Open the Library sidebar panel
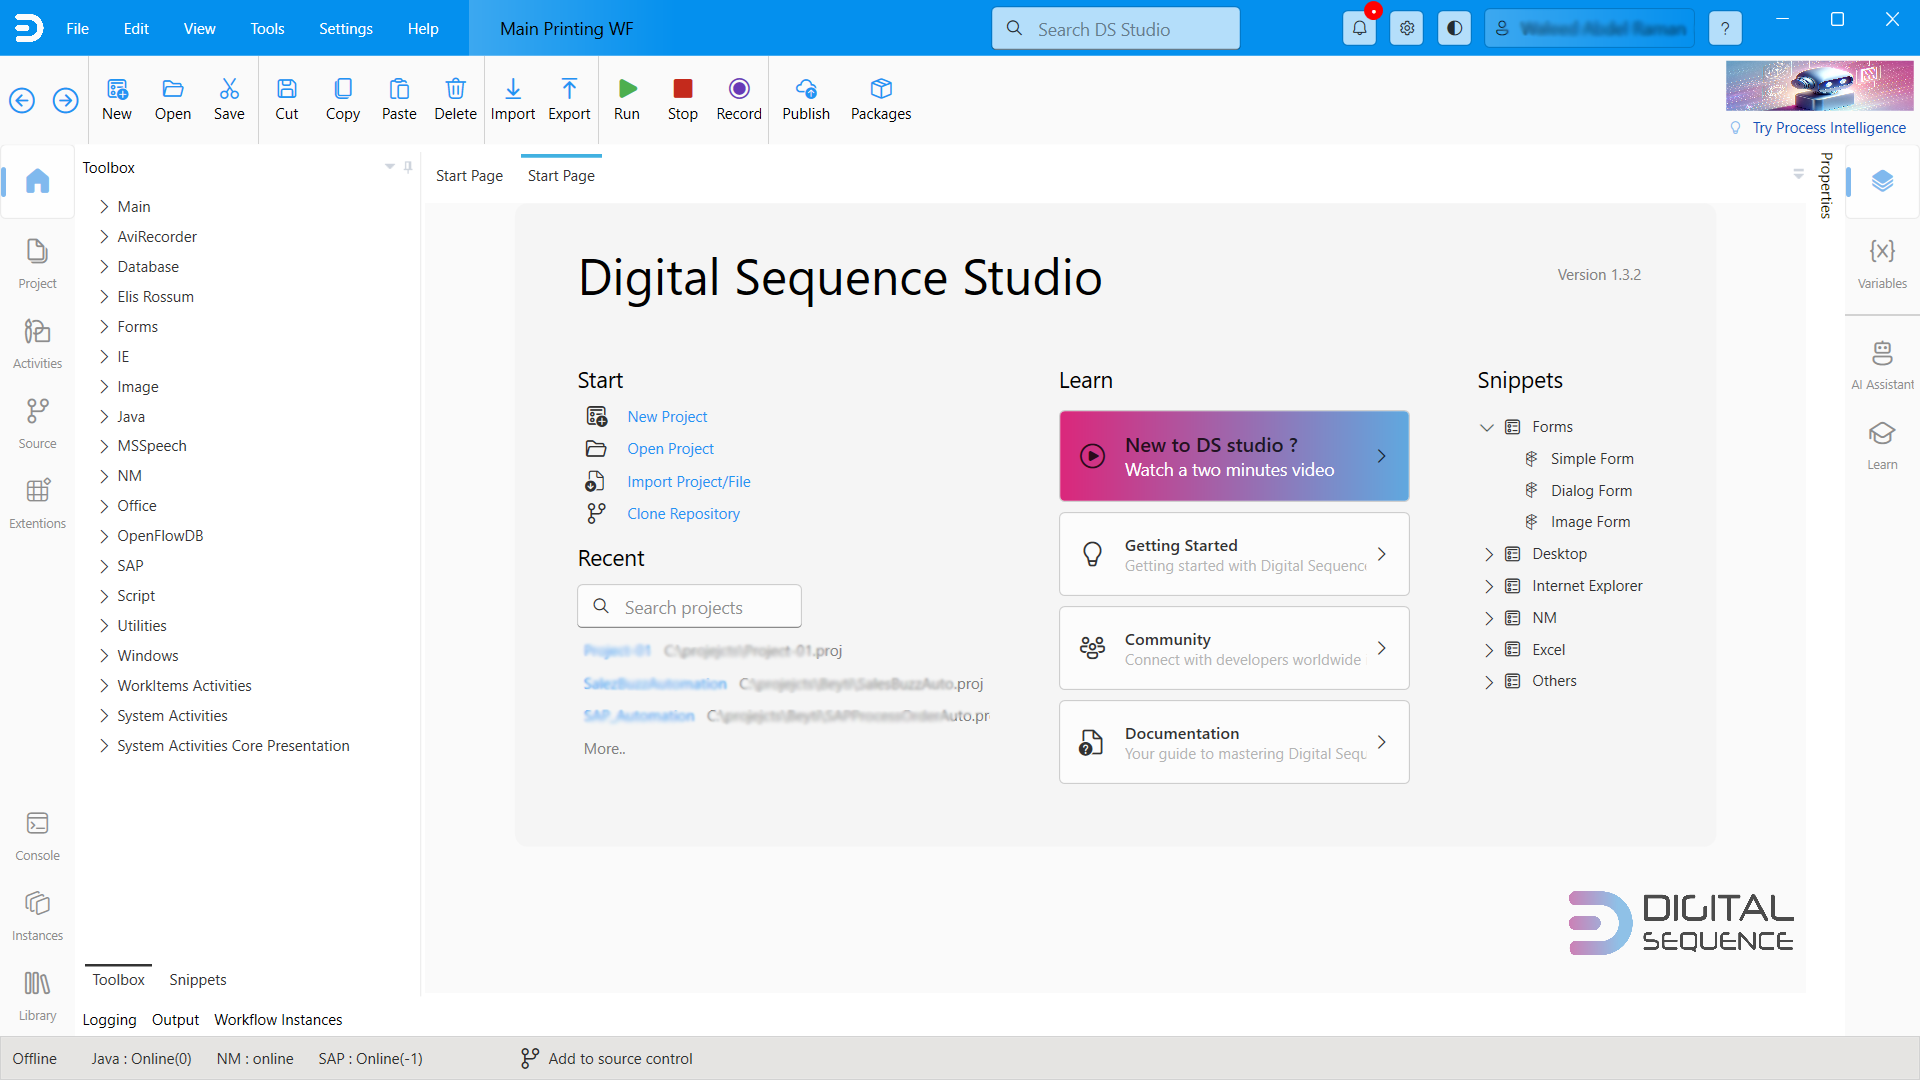This screenshot has width=1920, height=1080. 37,996
